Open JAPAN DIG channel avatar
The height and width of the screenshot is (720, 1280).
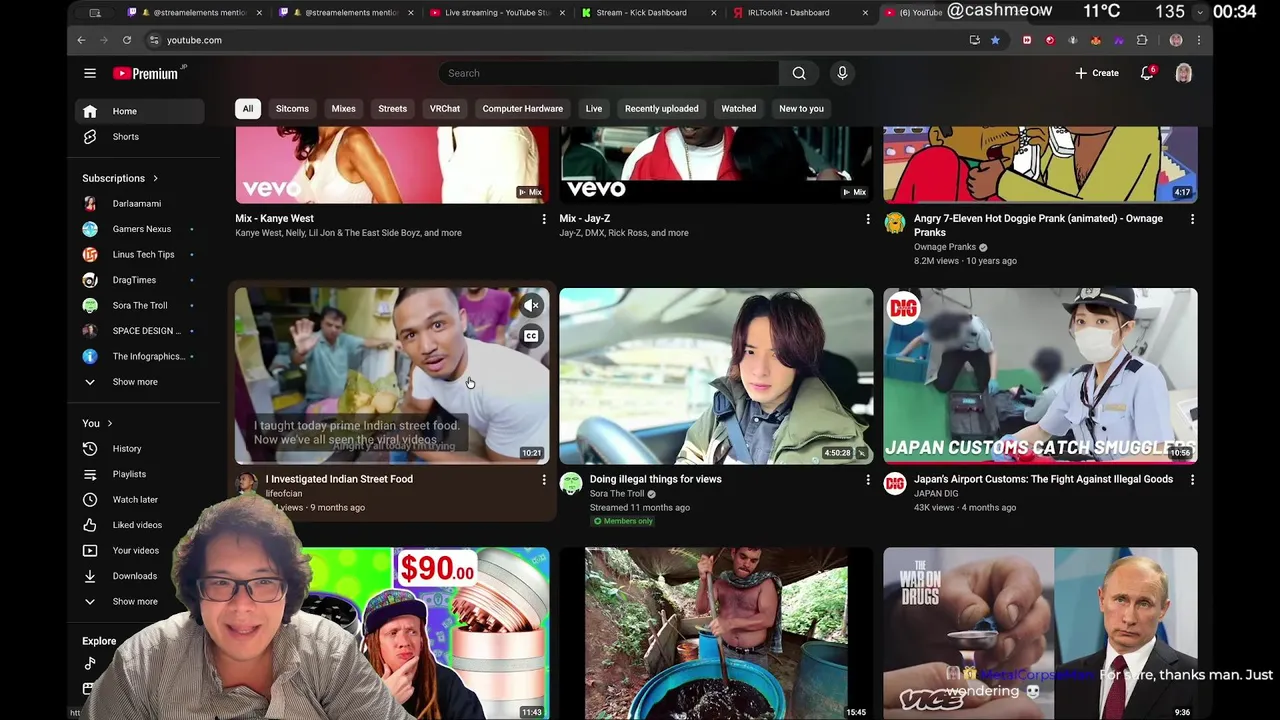coord(895,484)
